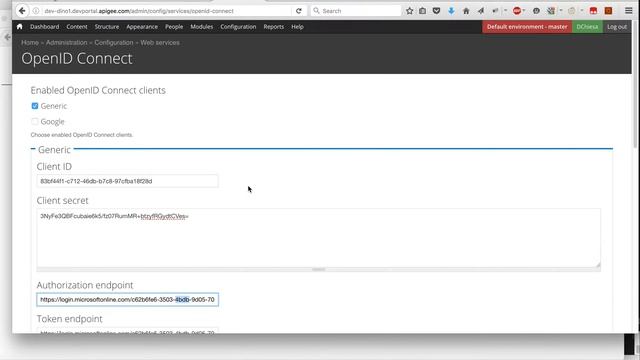Click the Token endpoint field
The height and width of the screenshot is (360, 640).
(x=127, y=330)
